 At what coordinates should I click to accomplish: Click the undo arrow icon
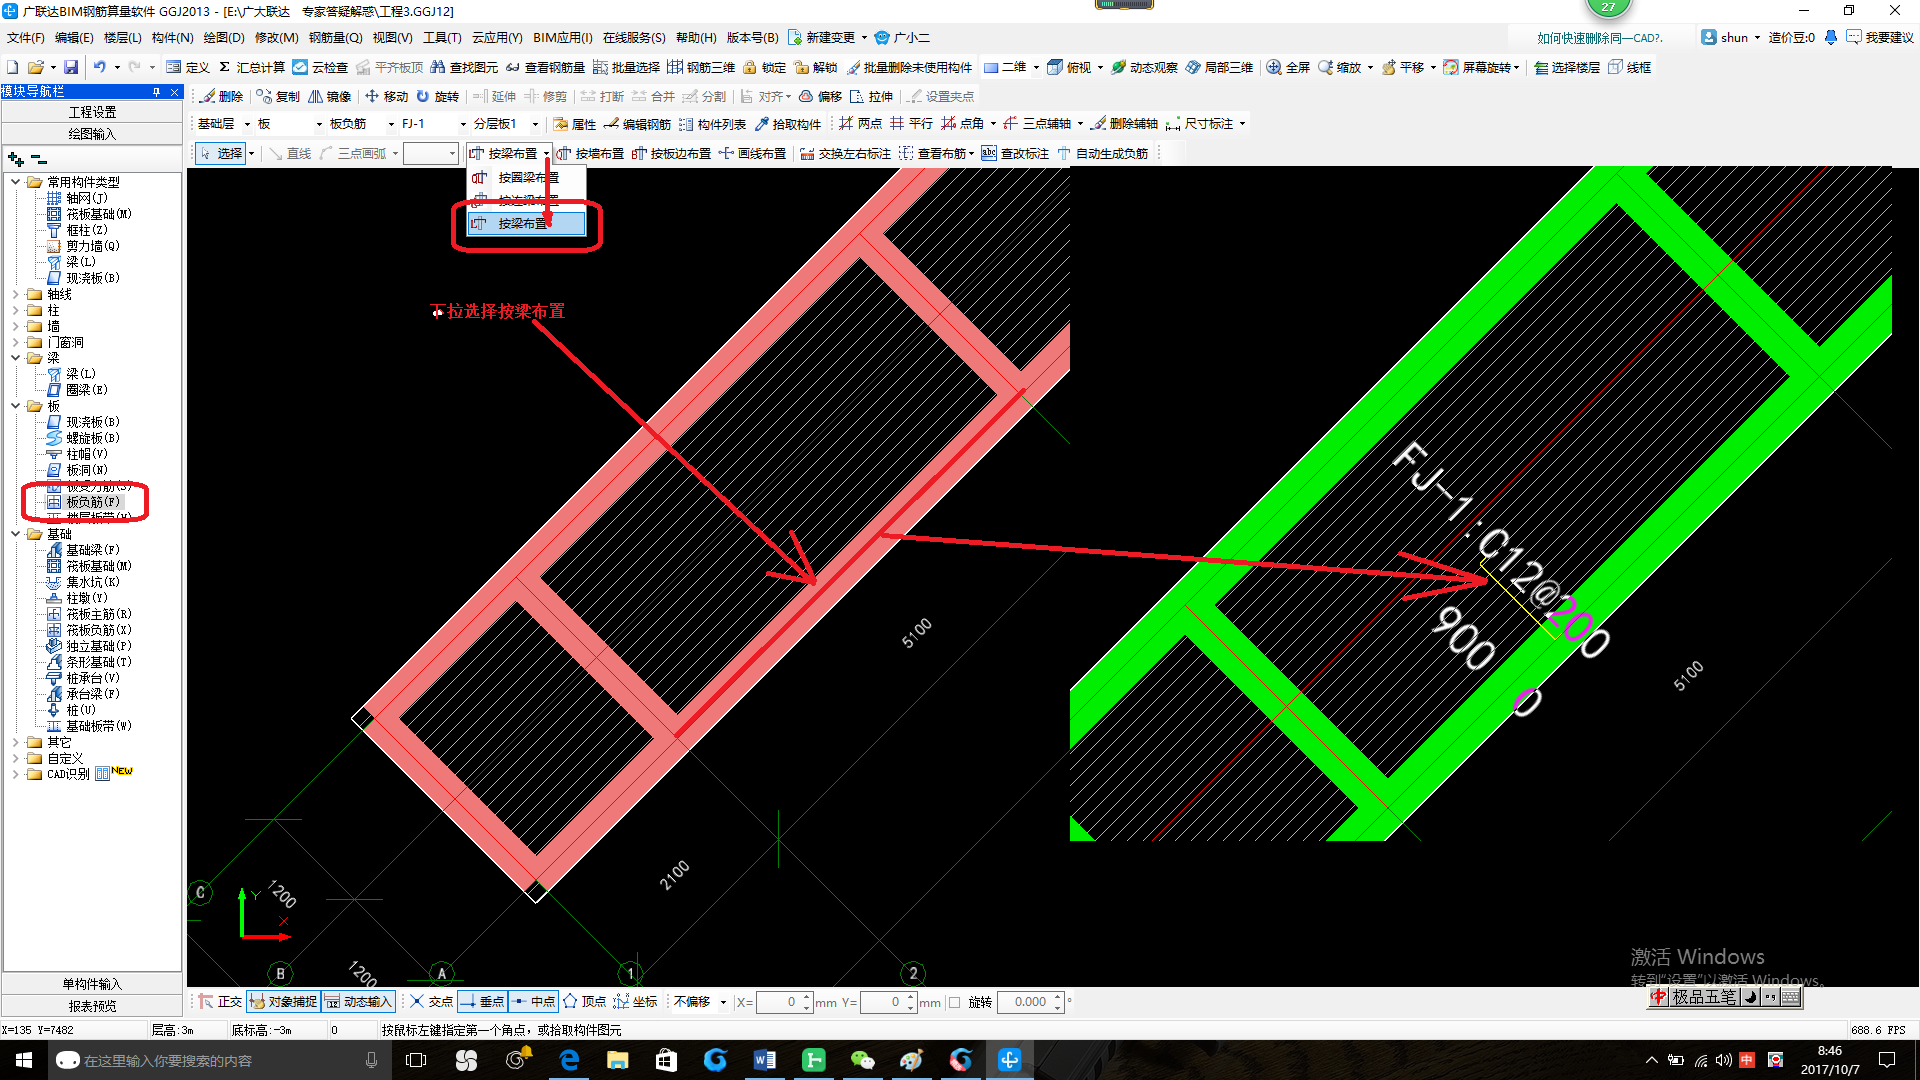tap(99, 67)
